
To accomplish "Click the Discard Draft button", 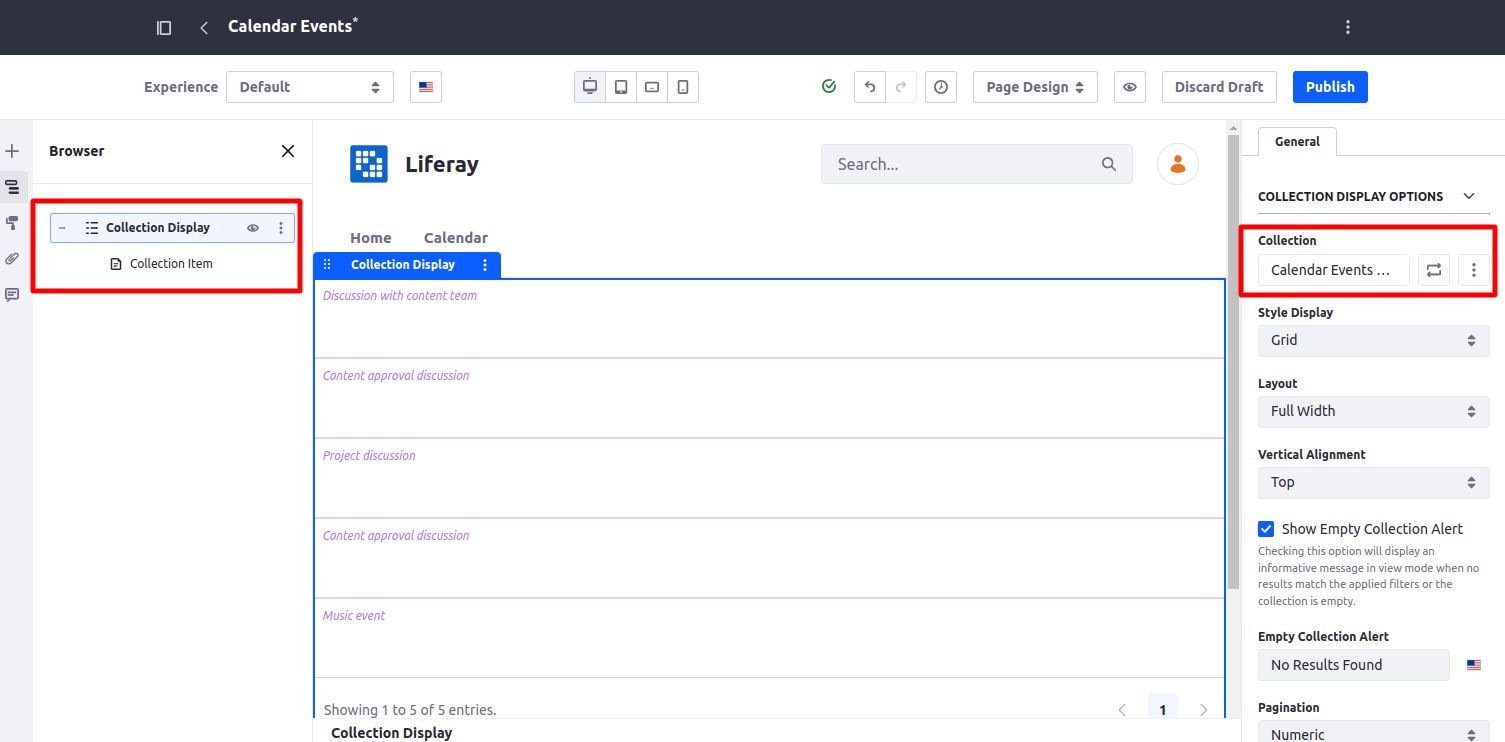I will coord(1219,87).
